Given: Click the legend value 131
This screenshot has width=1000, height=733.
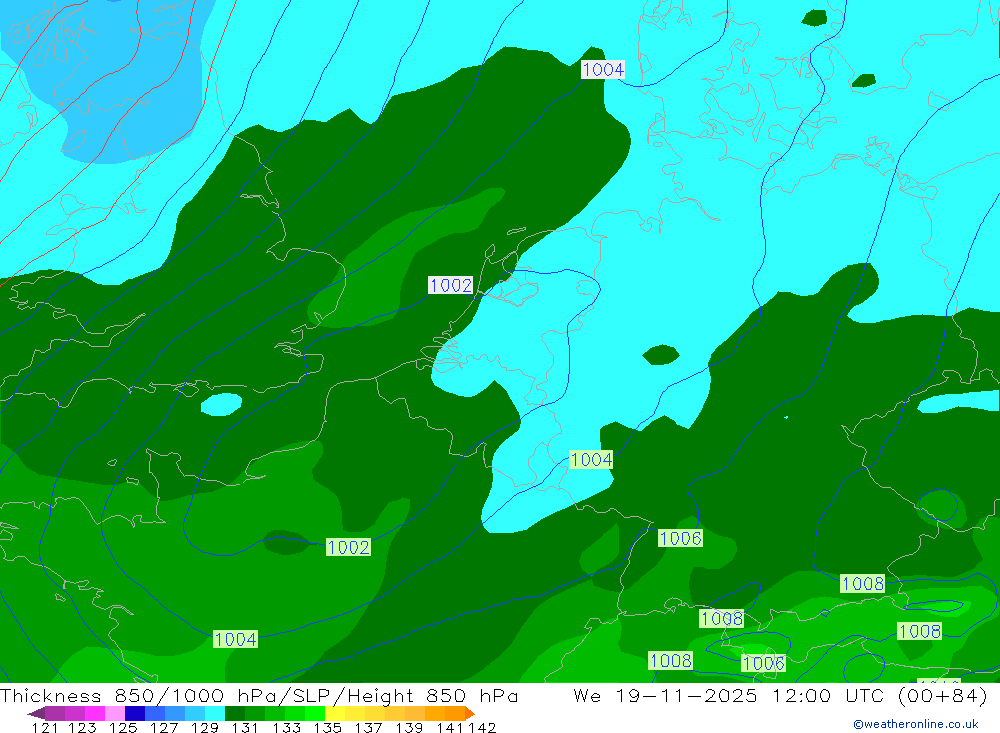Looking at the screenshot, I should coord(245,727).
